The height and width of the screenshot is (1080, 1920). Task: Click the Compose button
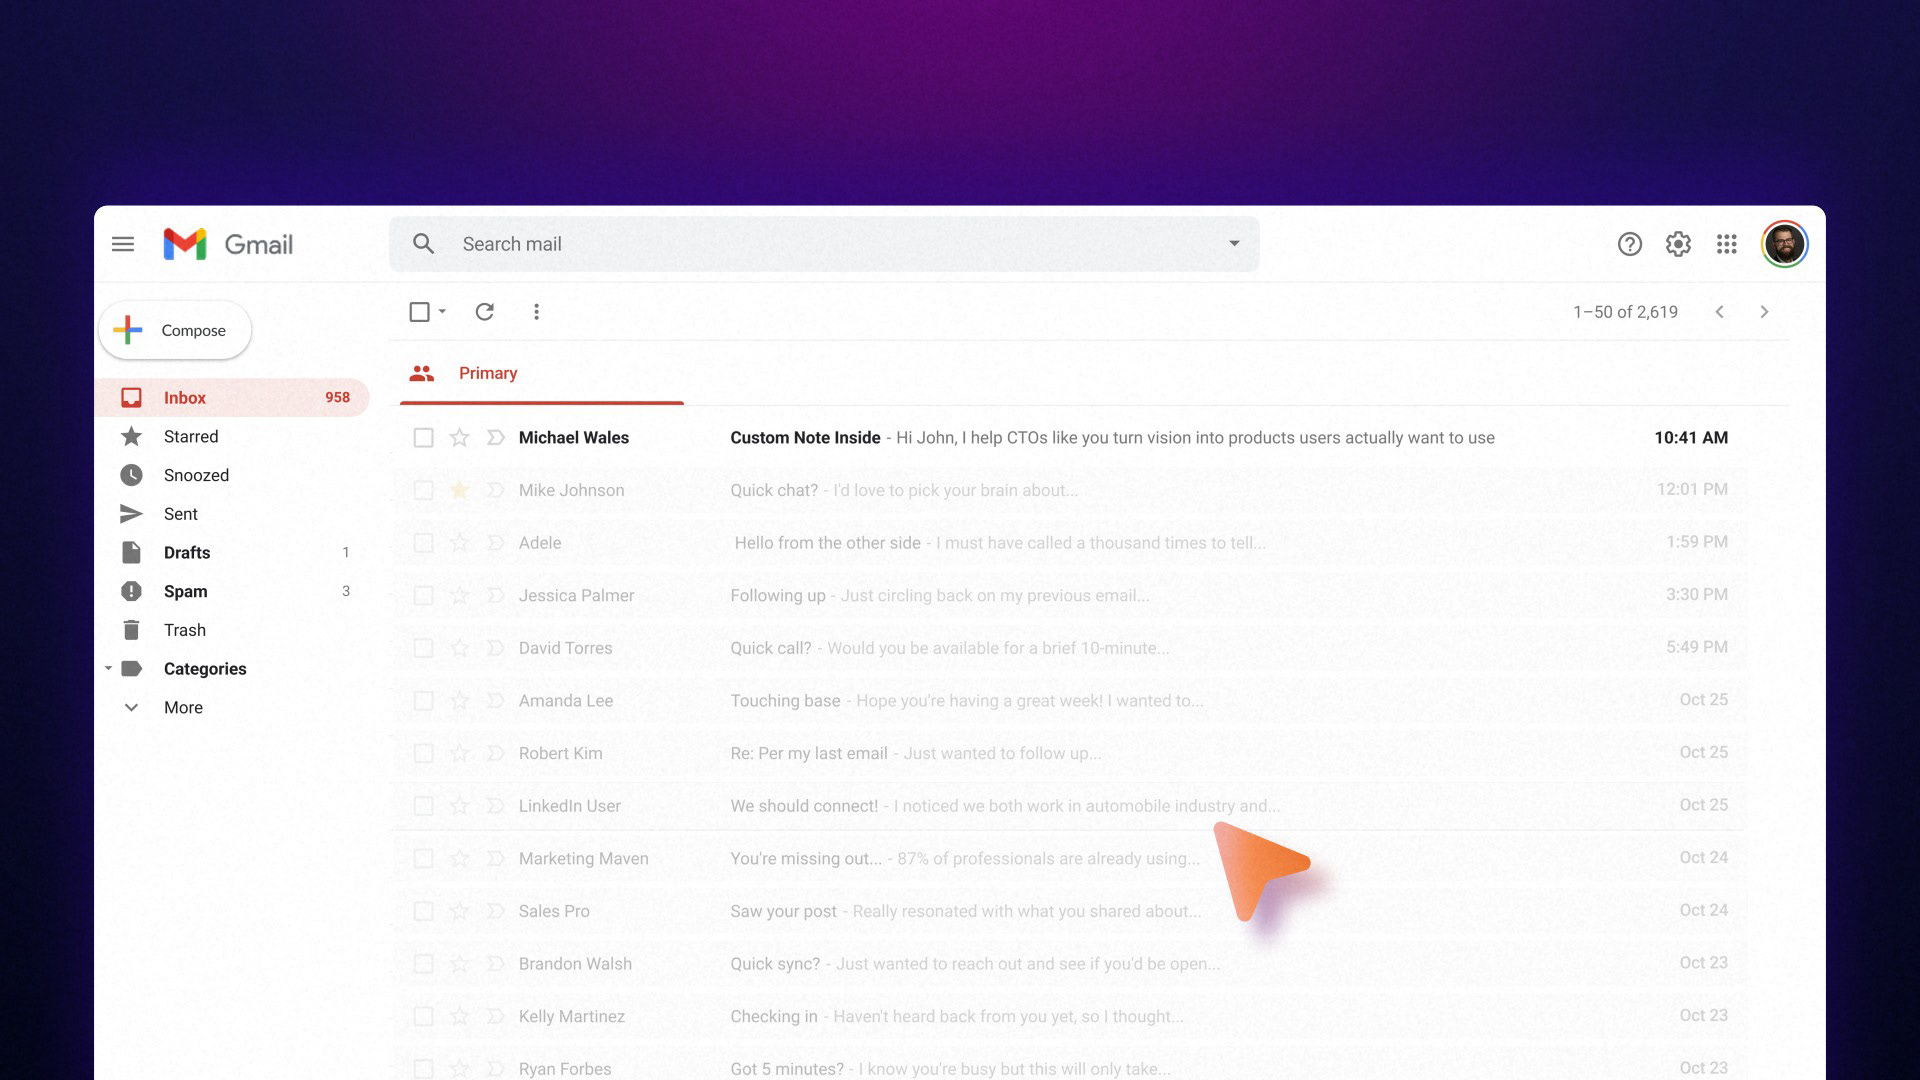tap(175, 331)
